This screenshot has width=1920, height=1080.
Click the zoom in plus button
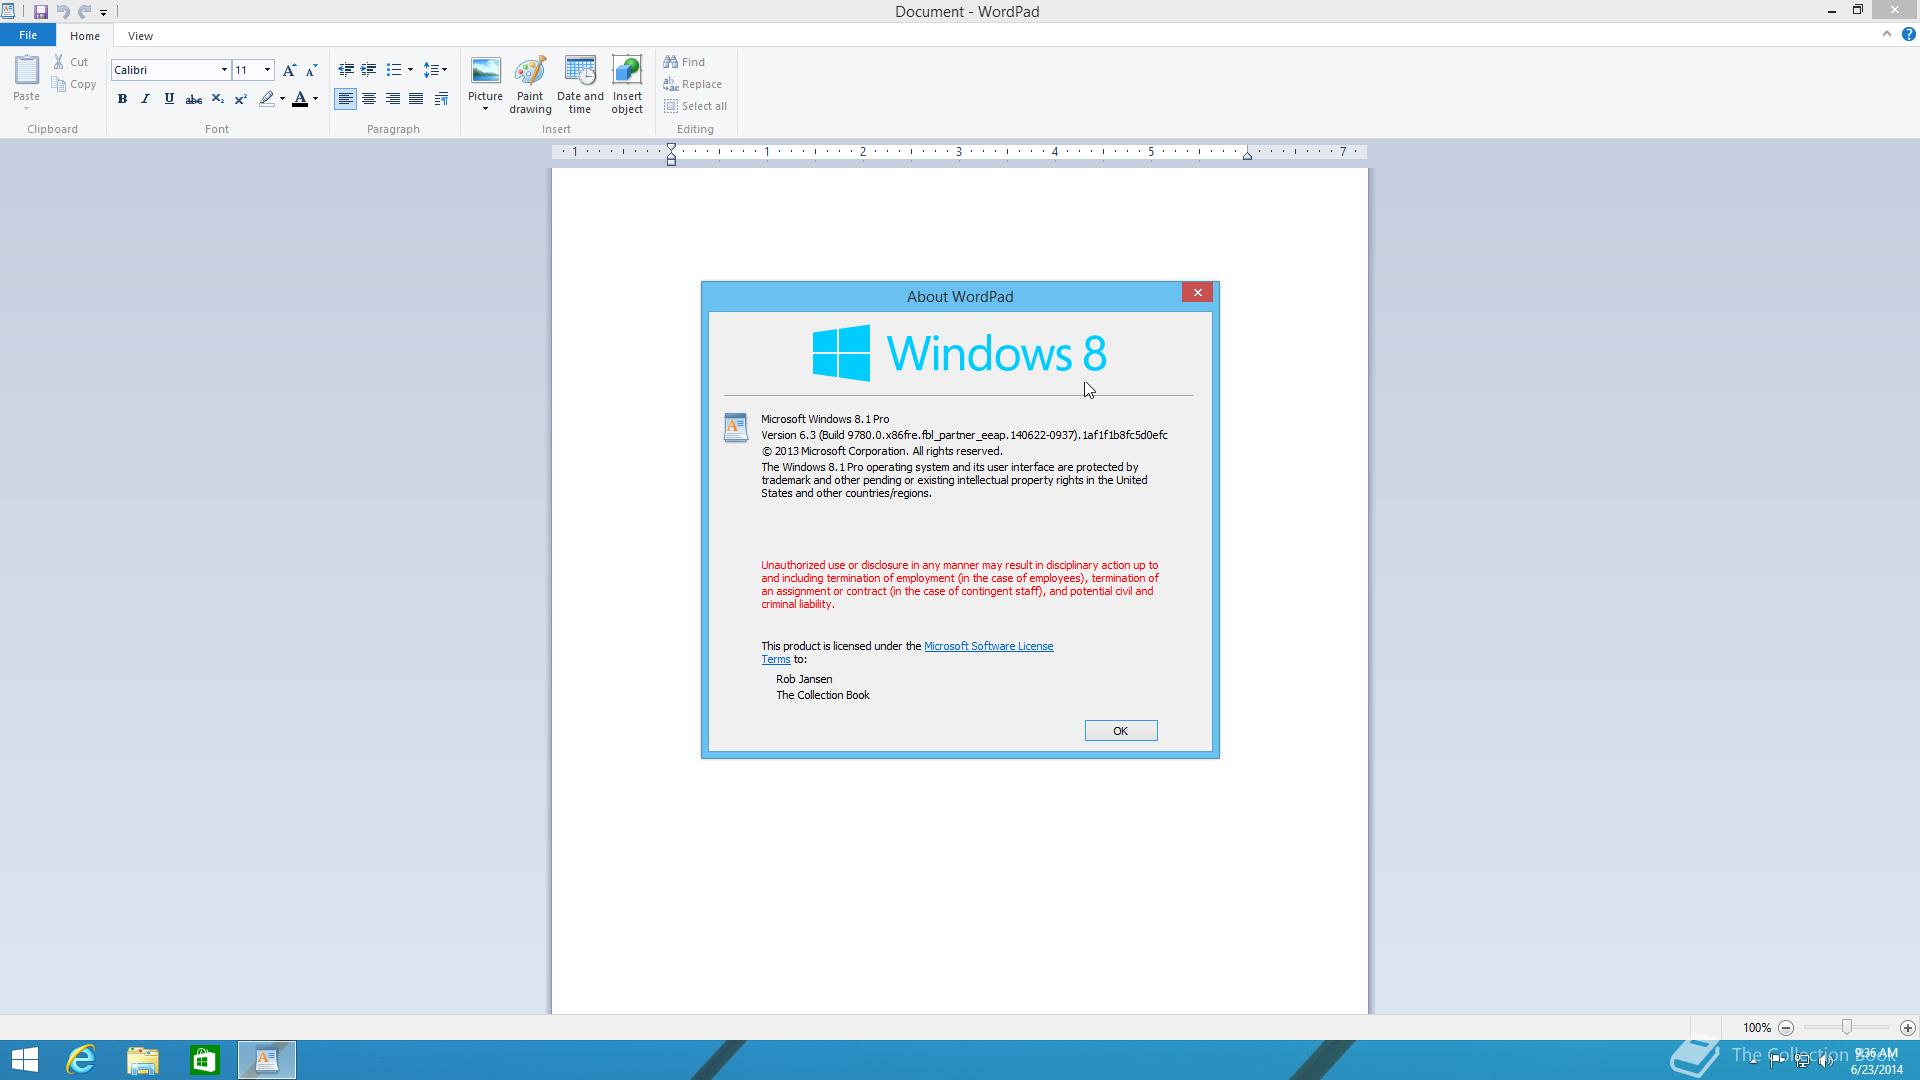[1907, 1028]
